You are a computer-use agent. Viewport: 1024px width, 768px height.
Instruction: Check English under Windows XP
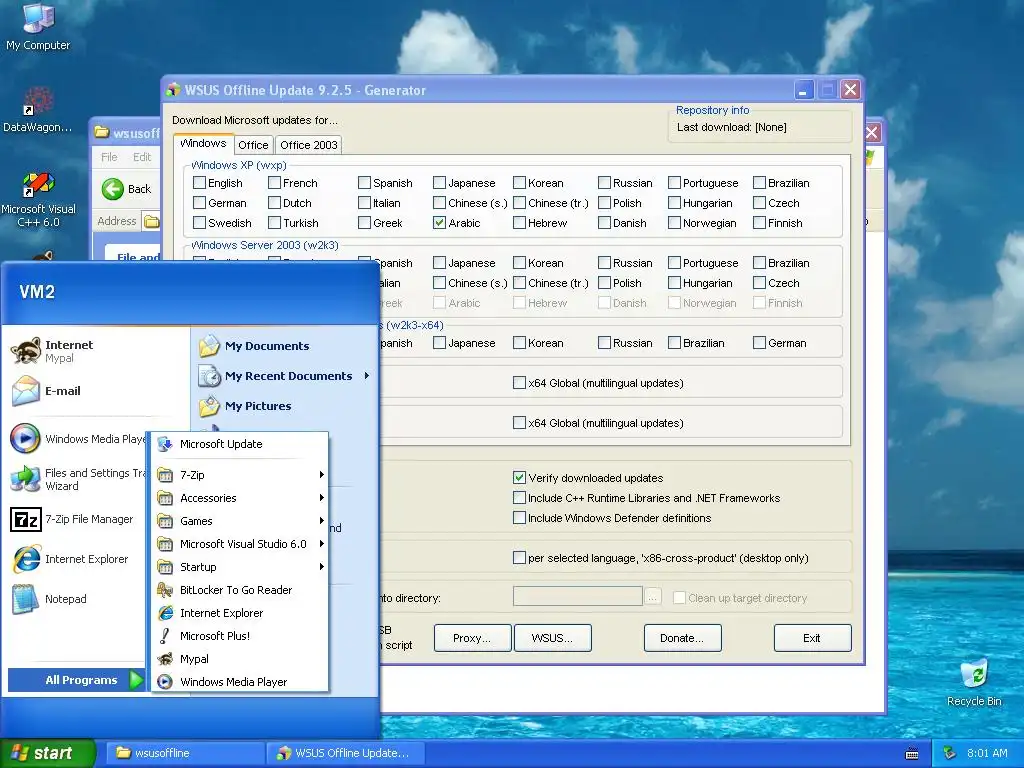coord(200,183)
